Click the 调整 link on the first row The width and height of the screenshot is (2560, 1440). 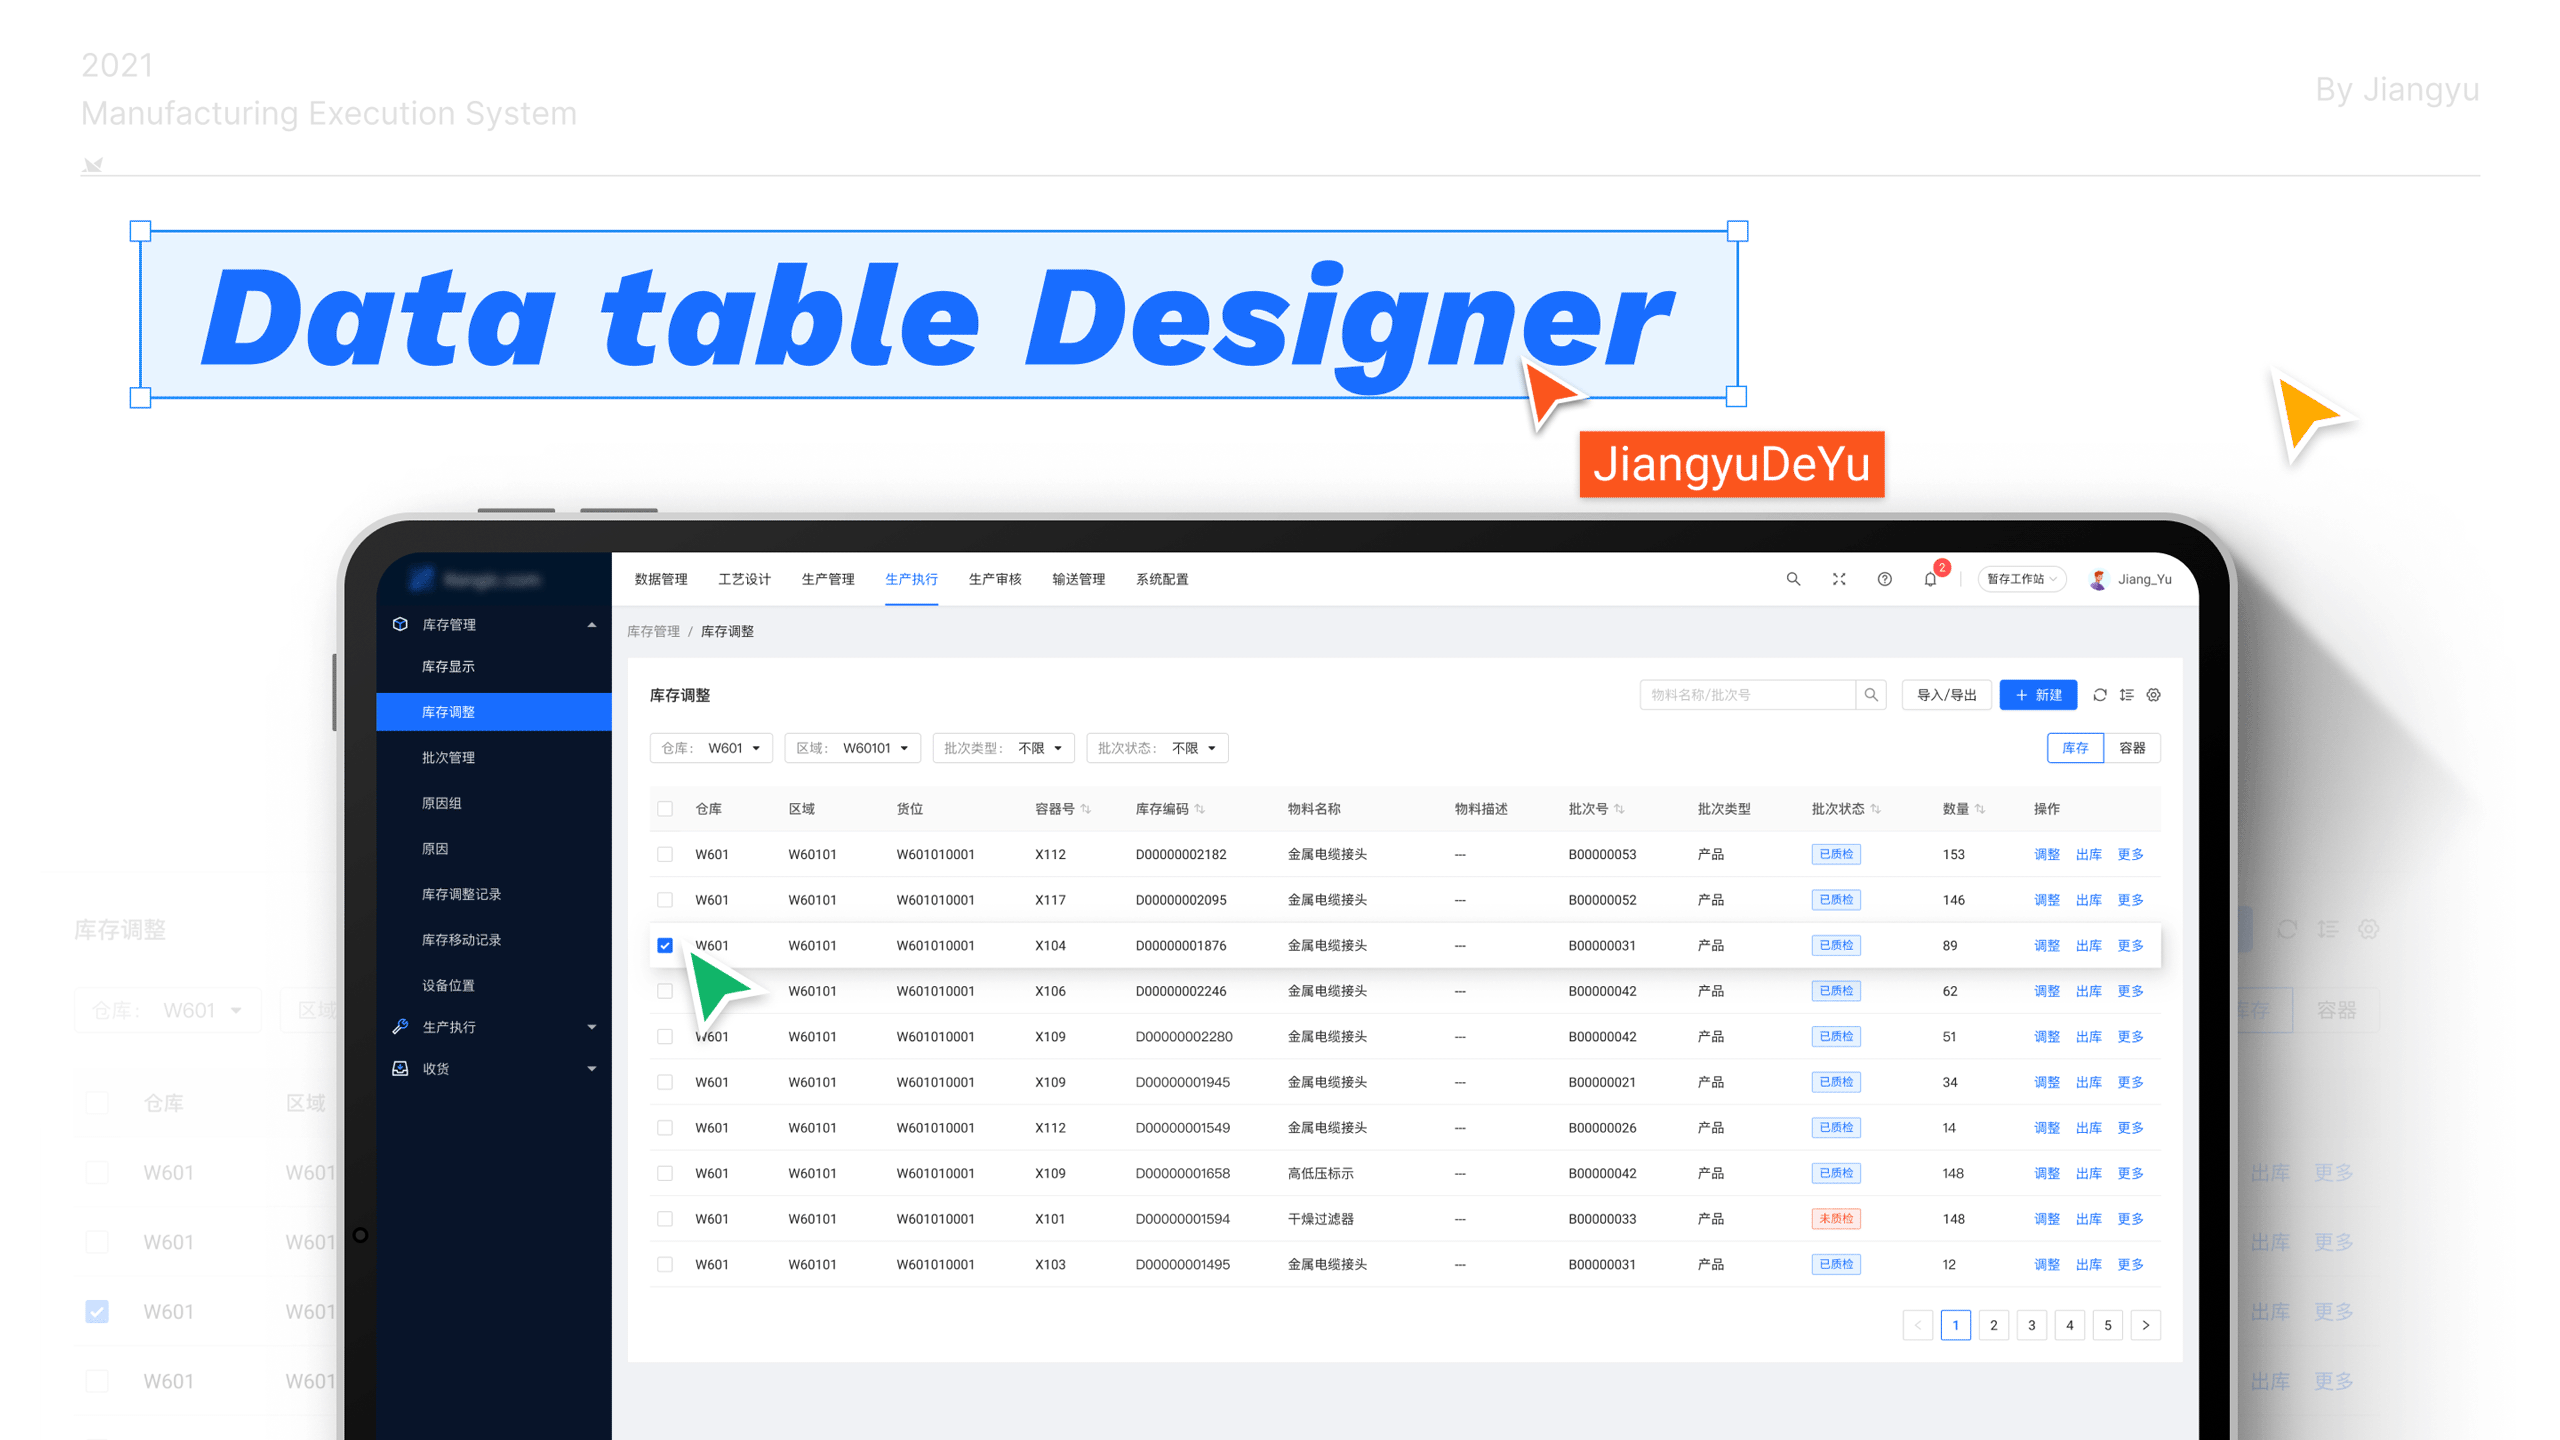2046,854
